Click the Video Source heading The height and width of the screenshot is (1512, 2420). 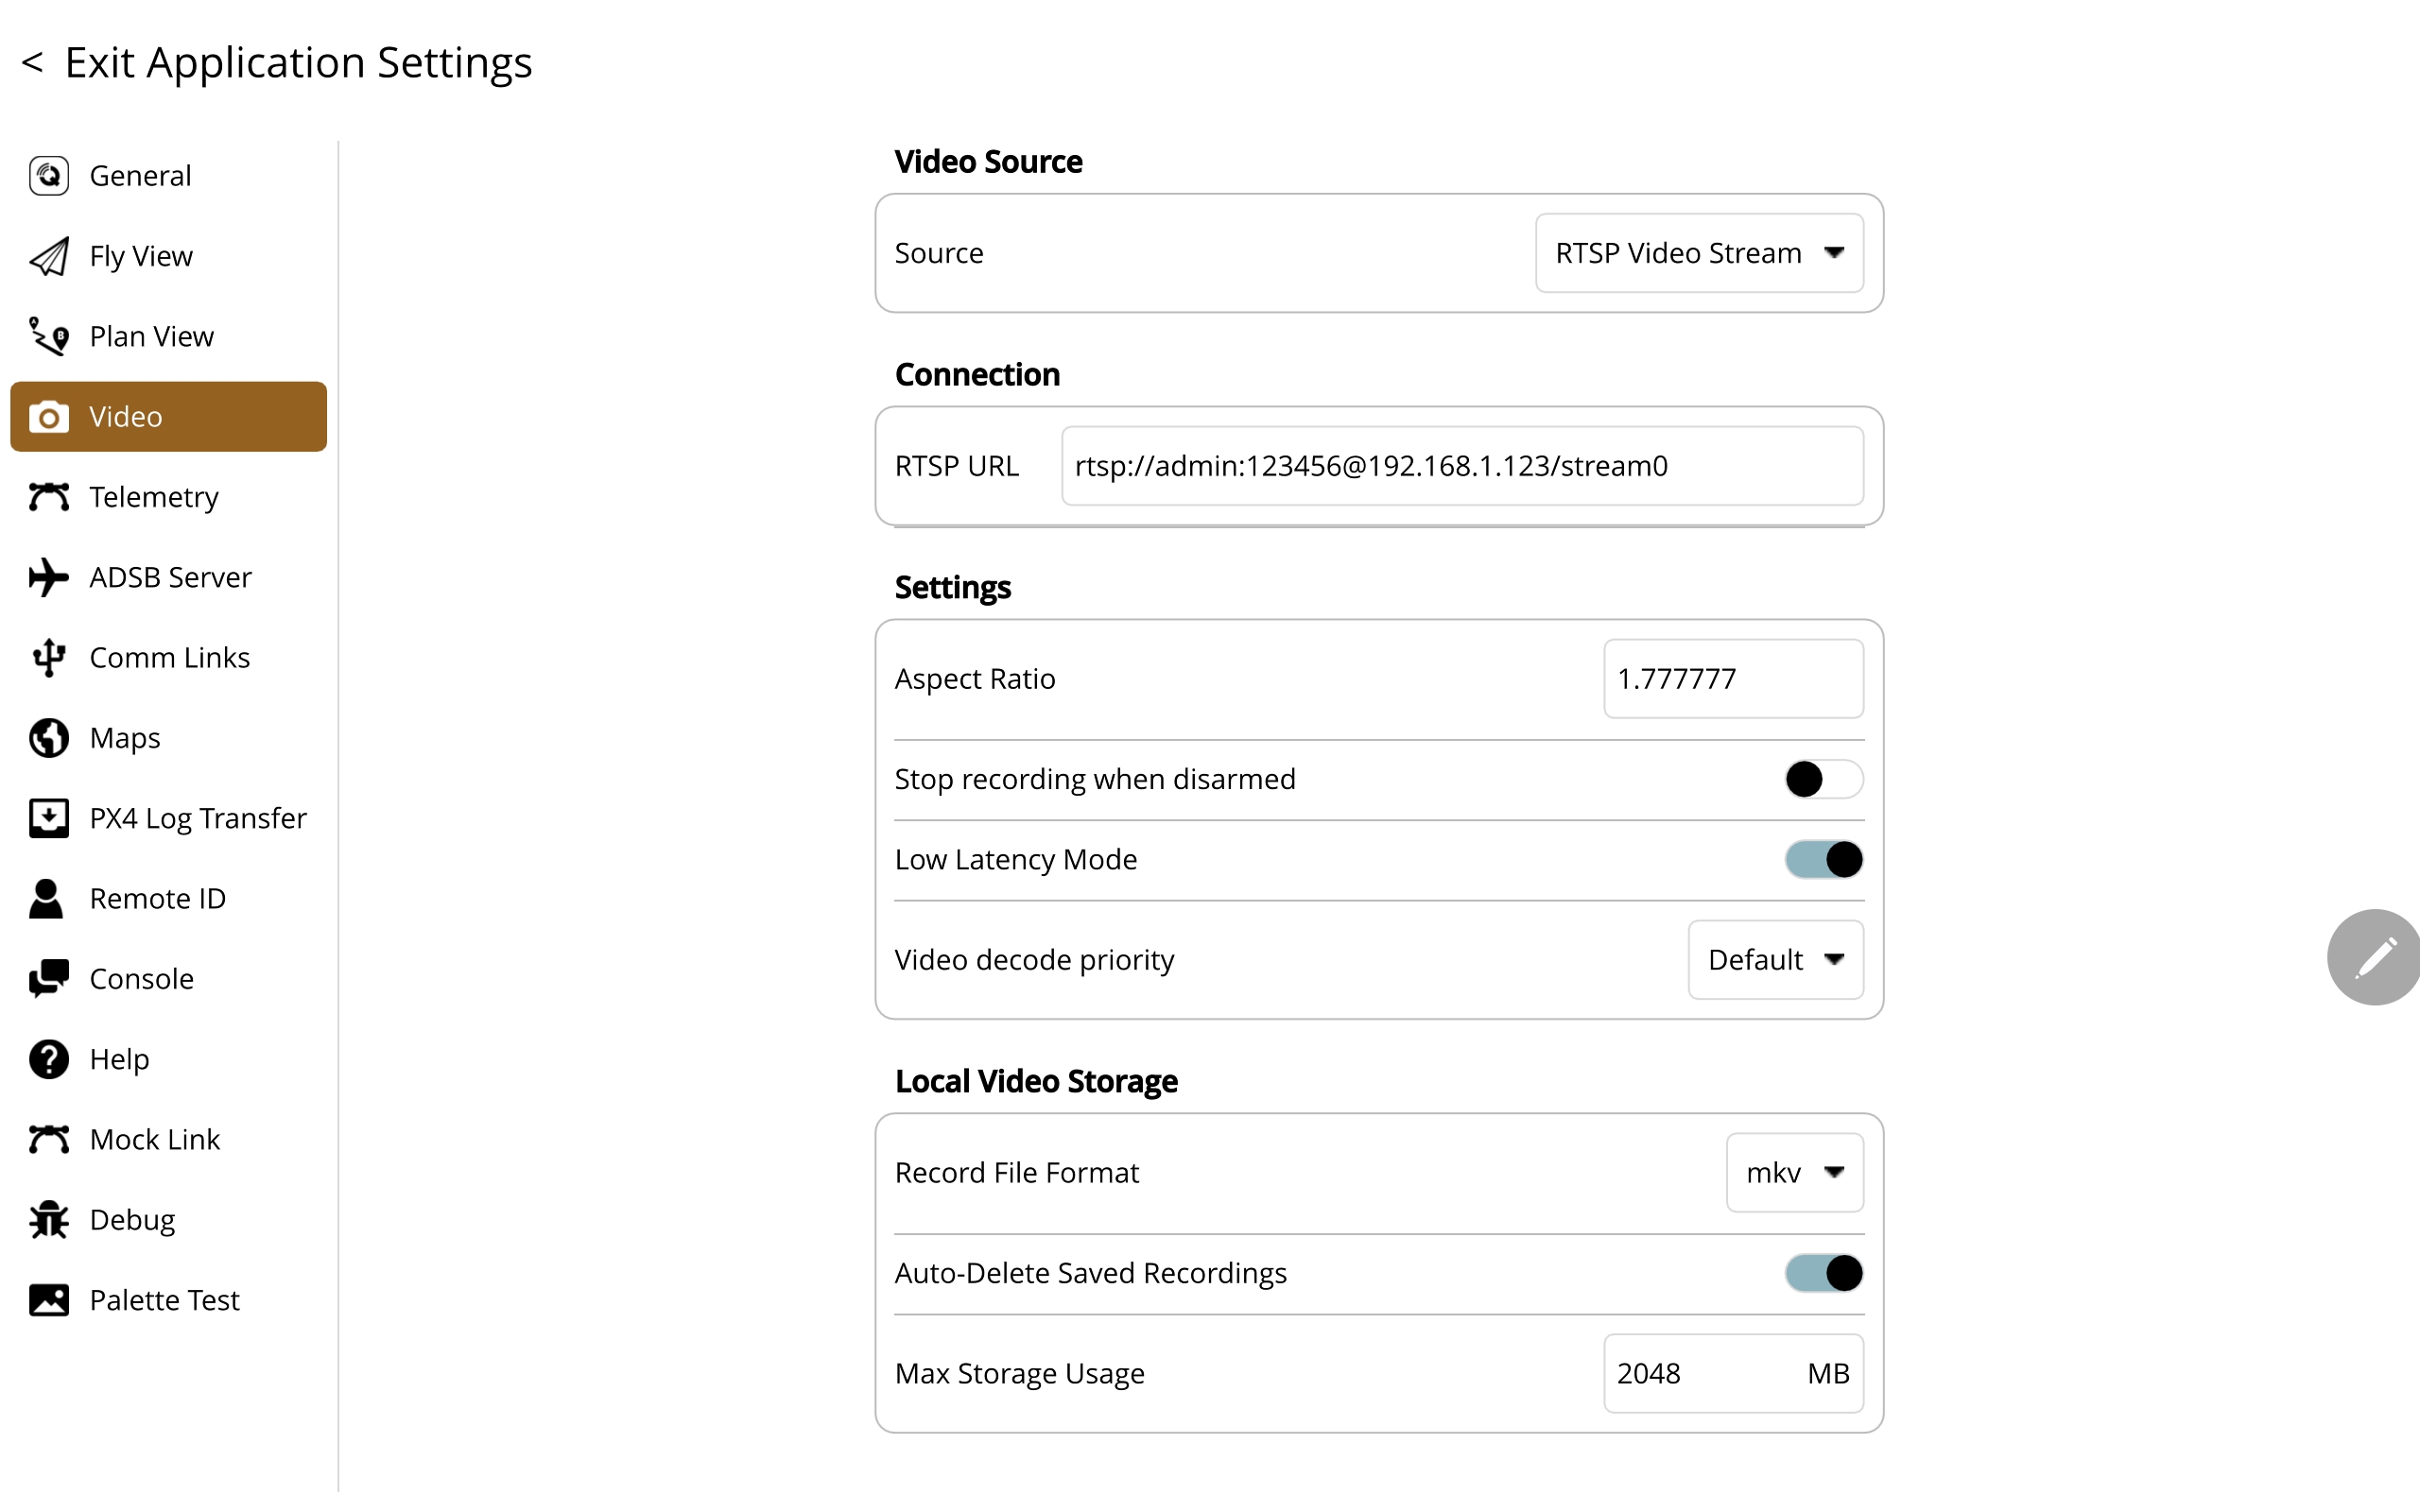[x=988, y=162]
